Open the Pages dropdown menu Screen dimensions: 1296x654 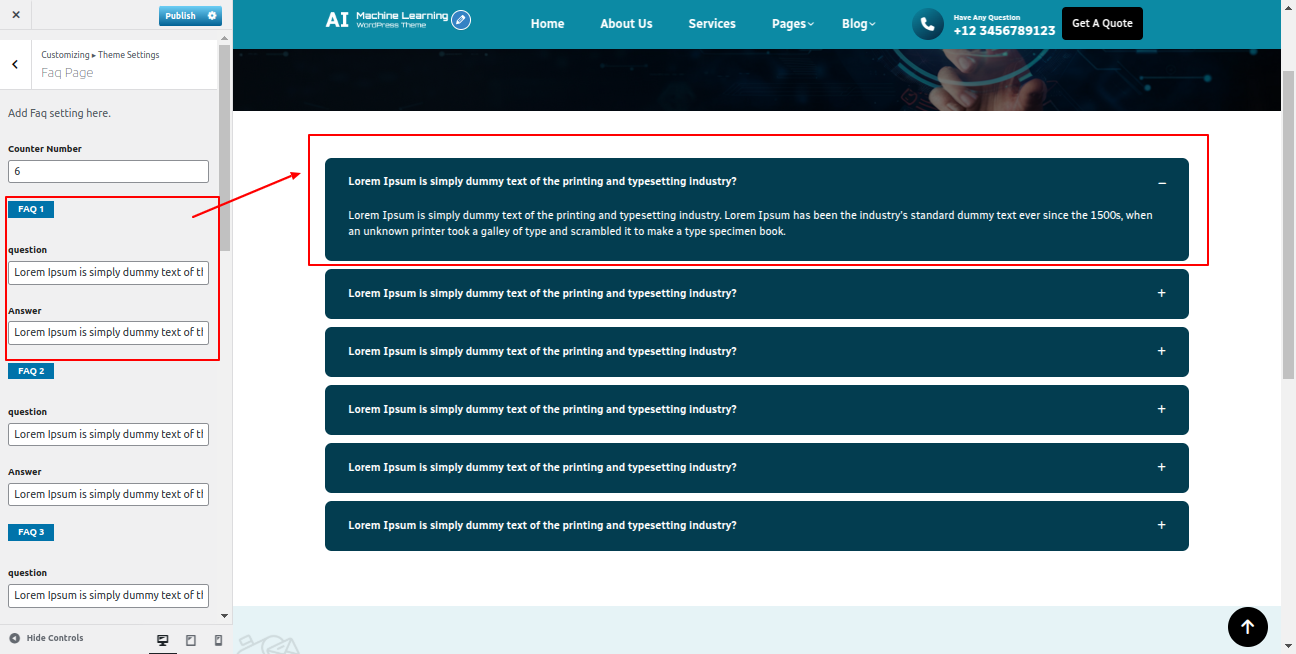(793, 24)
